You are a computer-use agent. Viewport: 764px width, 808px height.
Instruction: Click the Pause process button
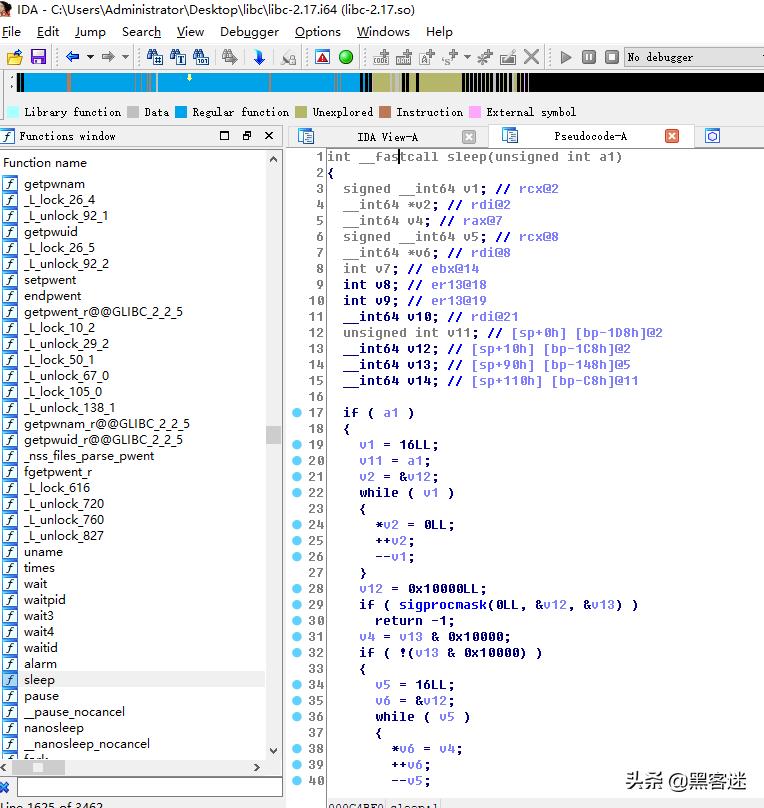[589, 57]
